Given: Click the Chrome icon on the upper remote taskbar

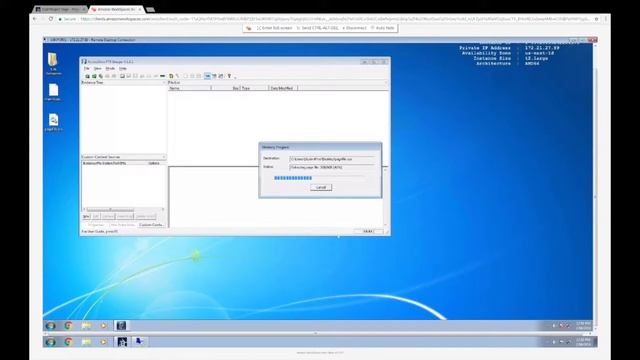Looking at the screenshot, I should (69, 326).
